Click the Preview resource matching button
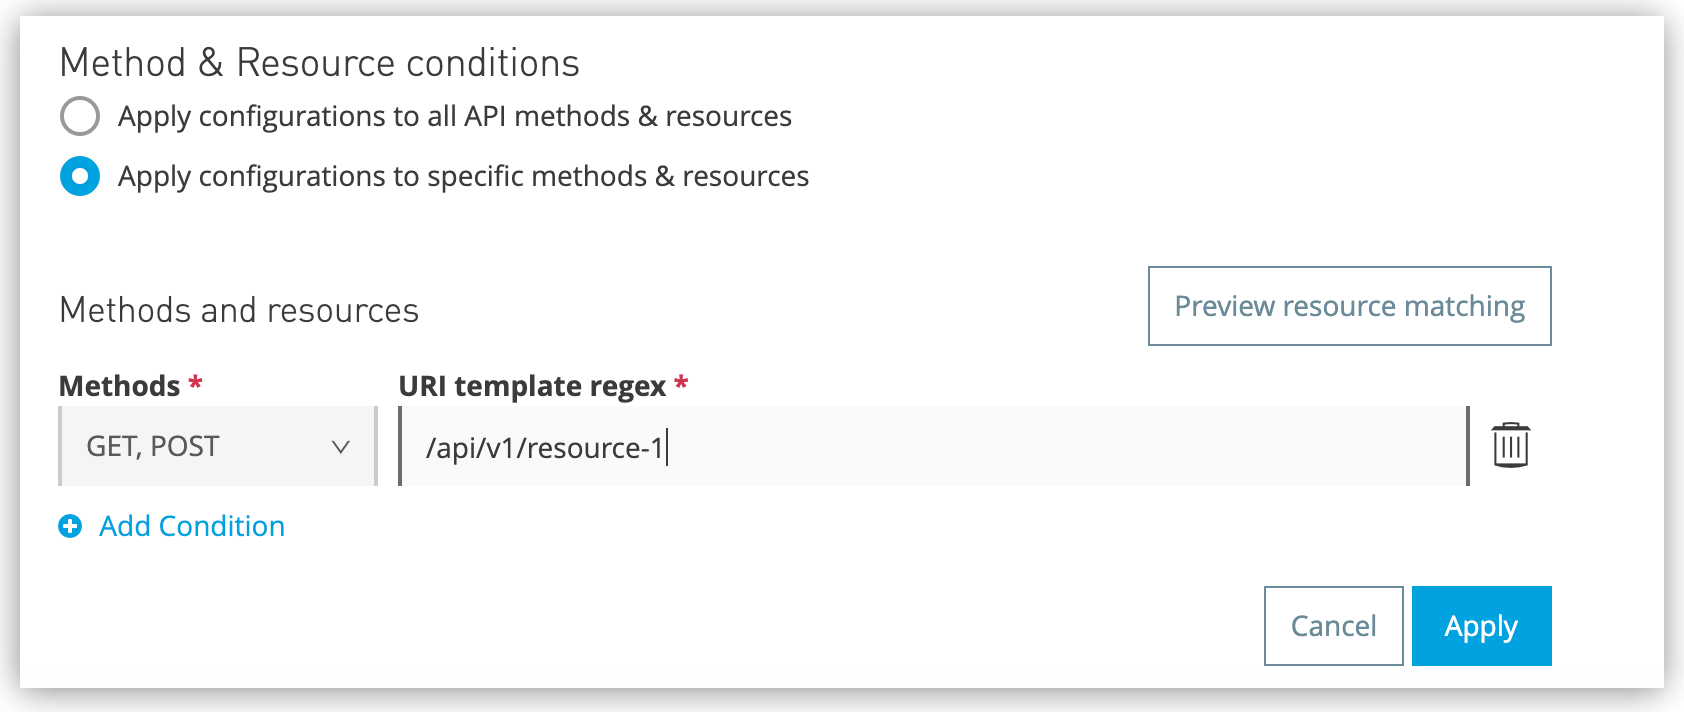 [x=1349, y=306]
